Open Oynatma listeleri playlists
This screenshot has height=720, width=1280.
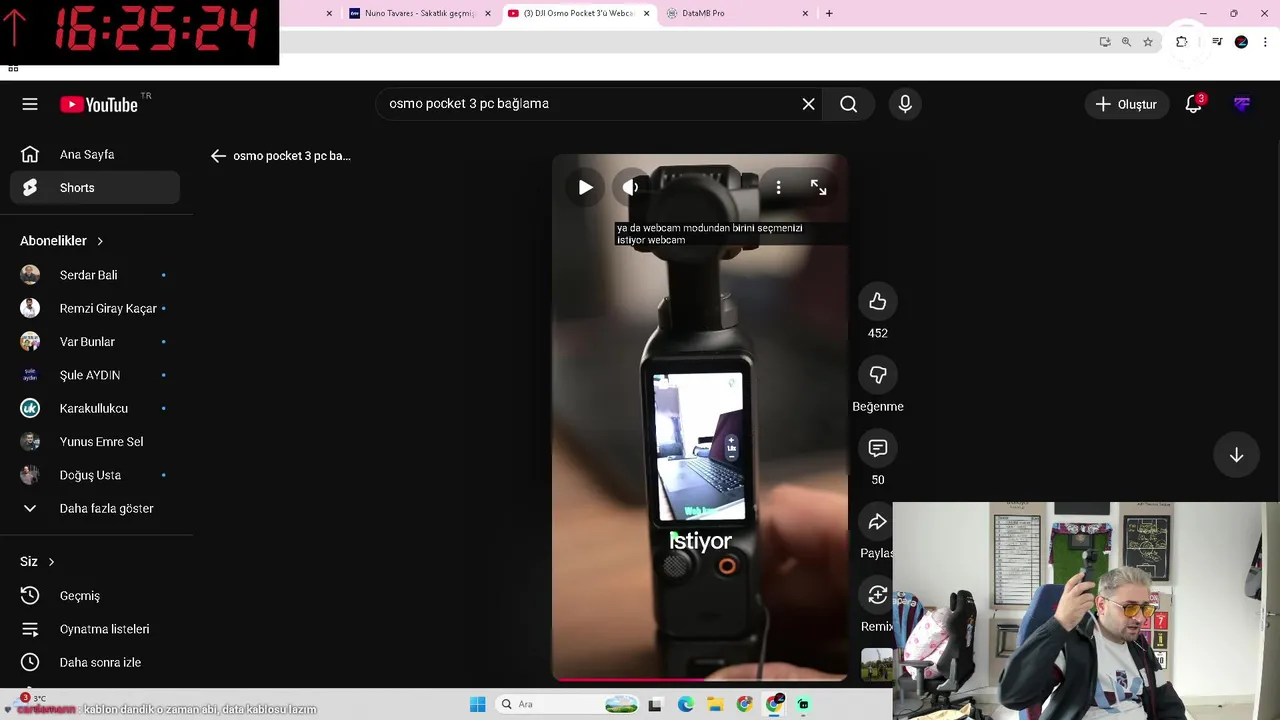(x=95, y=629)
